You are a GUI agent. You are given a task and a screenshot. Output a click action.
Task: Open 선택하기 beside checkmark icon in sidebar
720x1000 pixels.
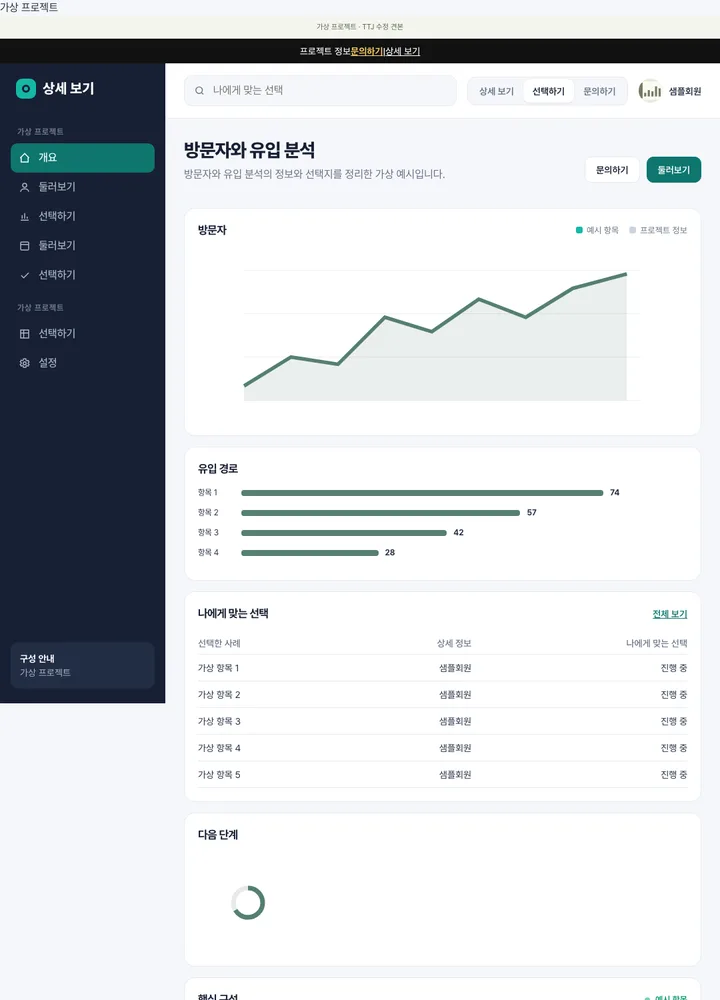(82, 275)
